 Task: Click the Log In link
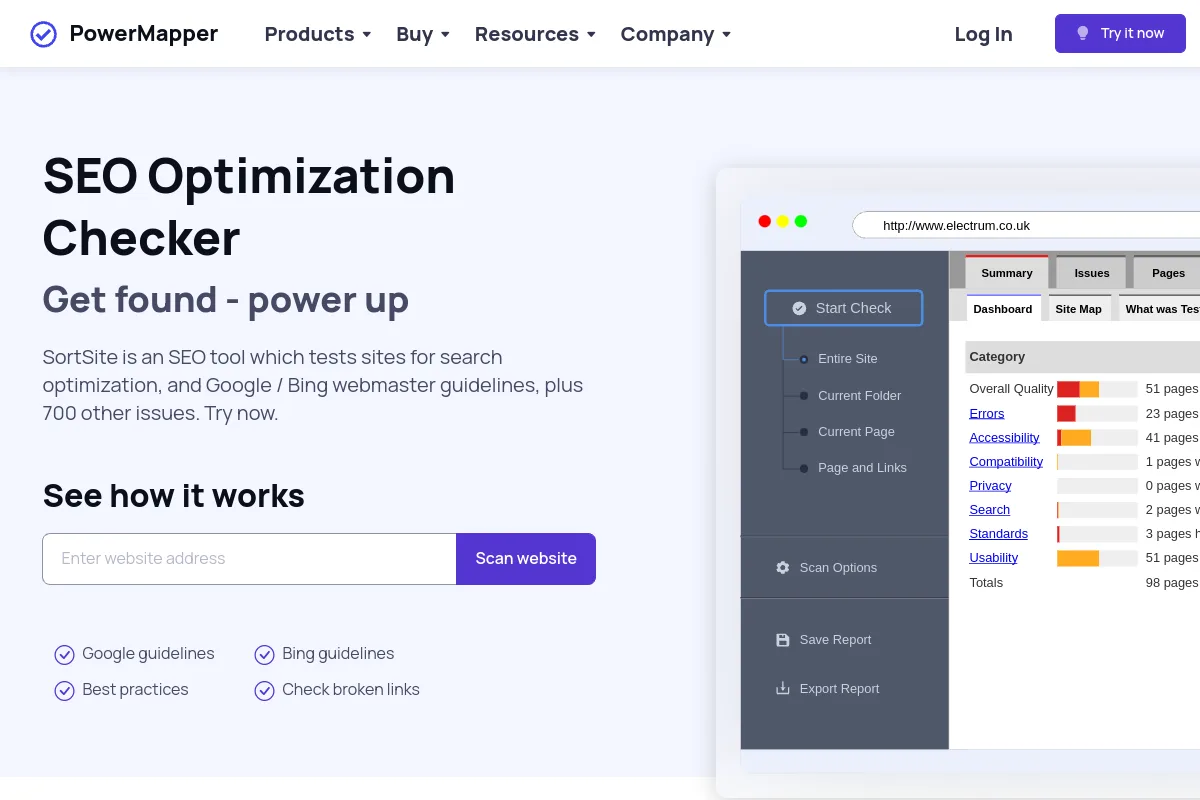pos(984,34)
